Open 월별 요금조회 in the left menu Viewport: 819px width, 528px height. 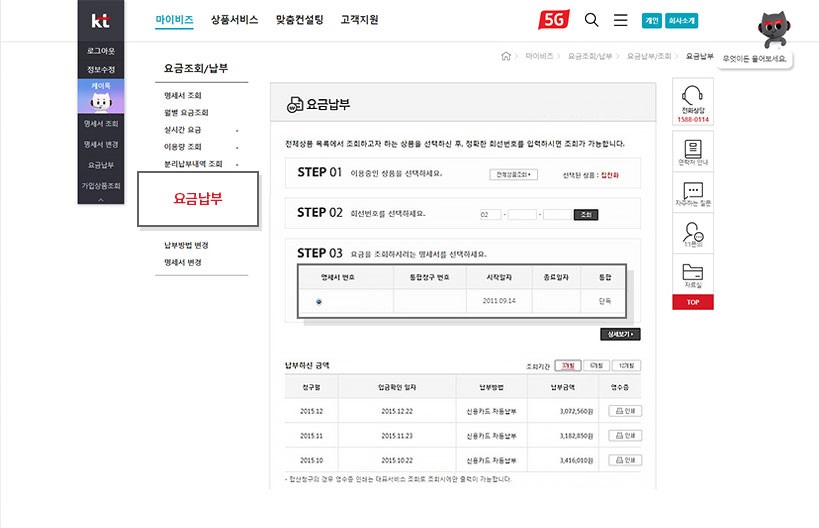[186, 113]
